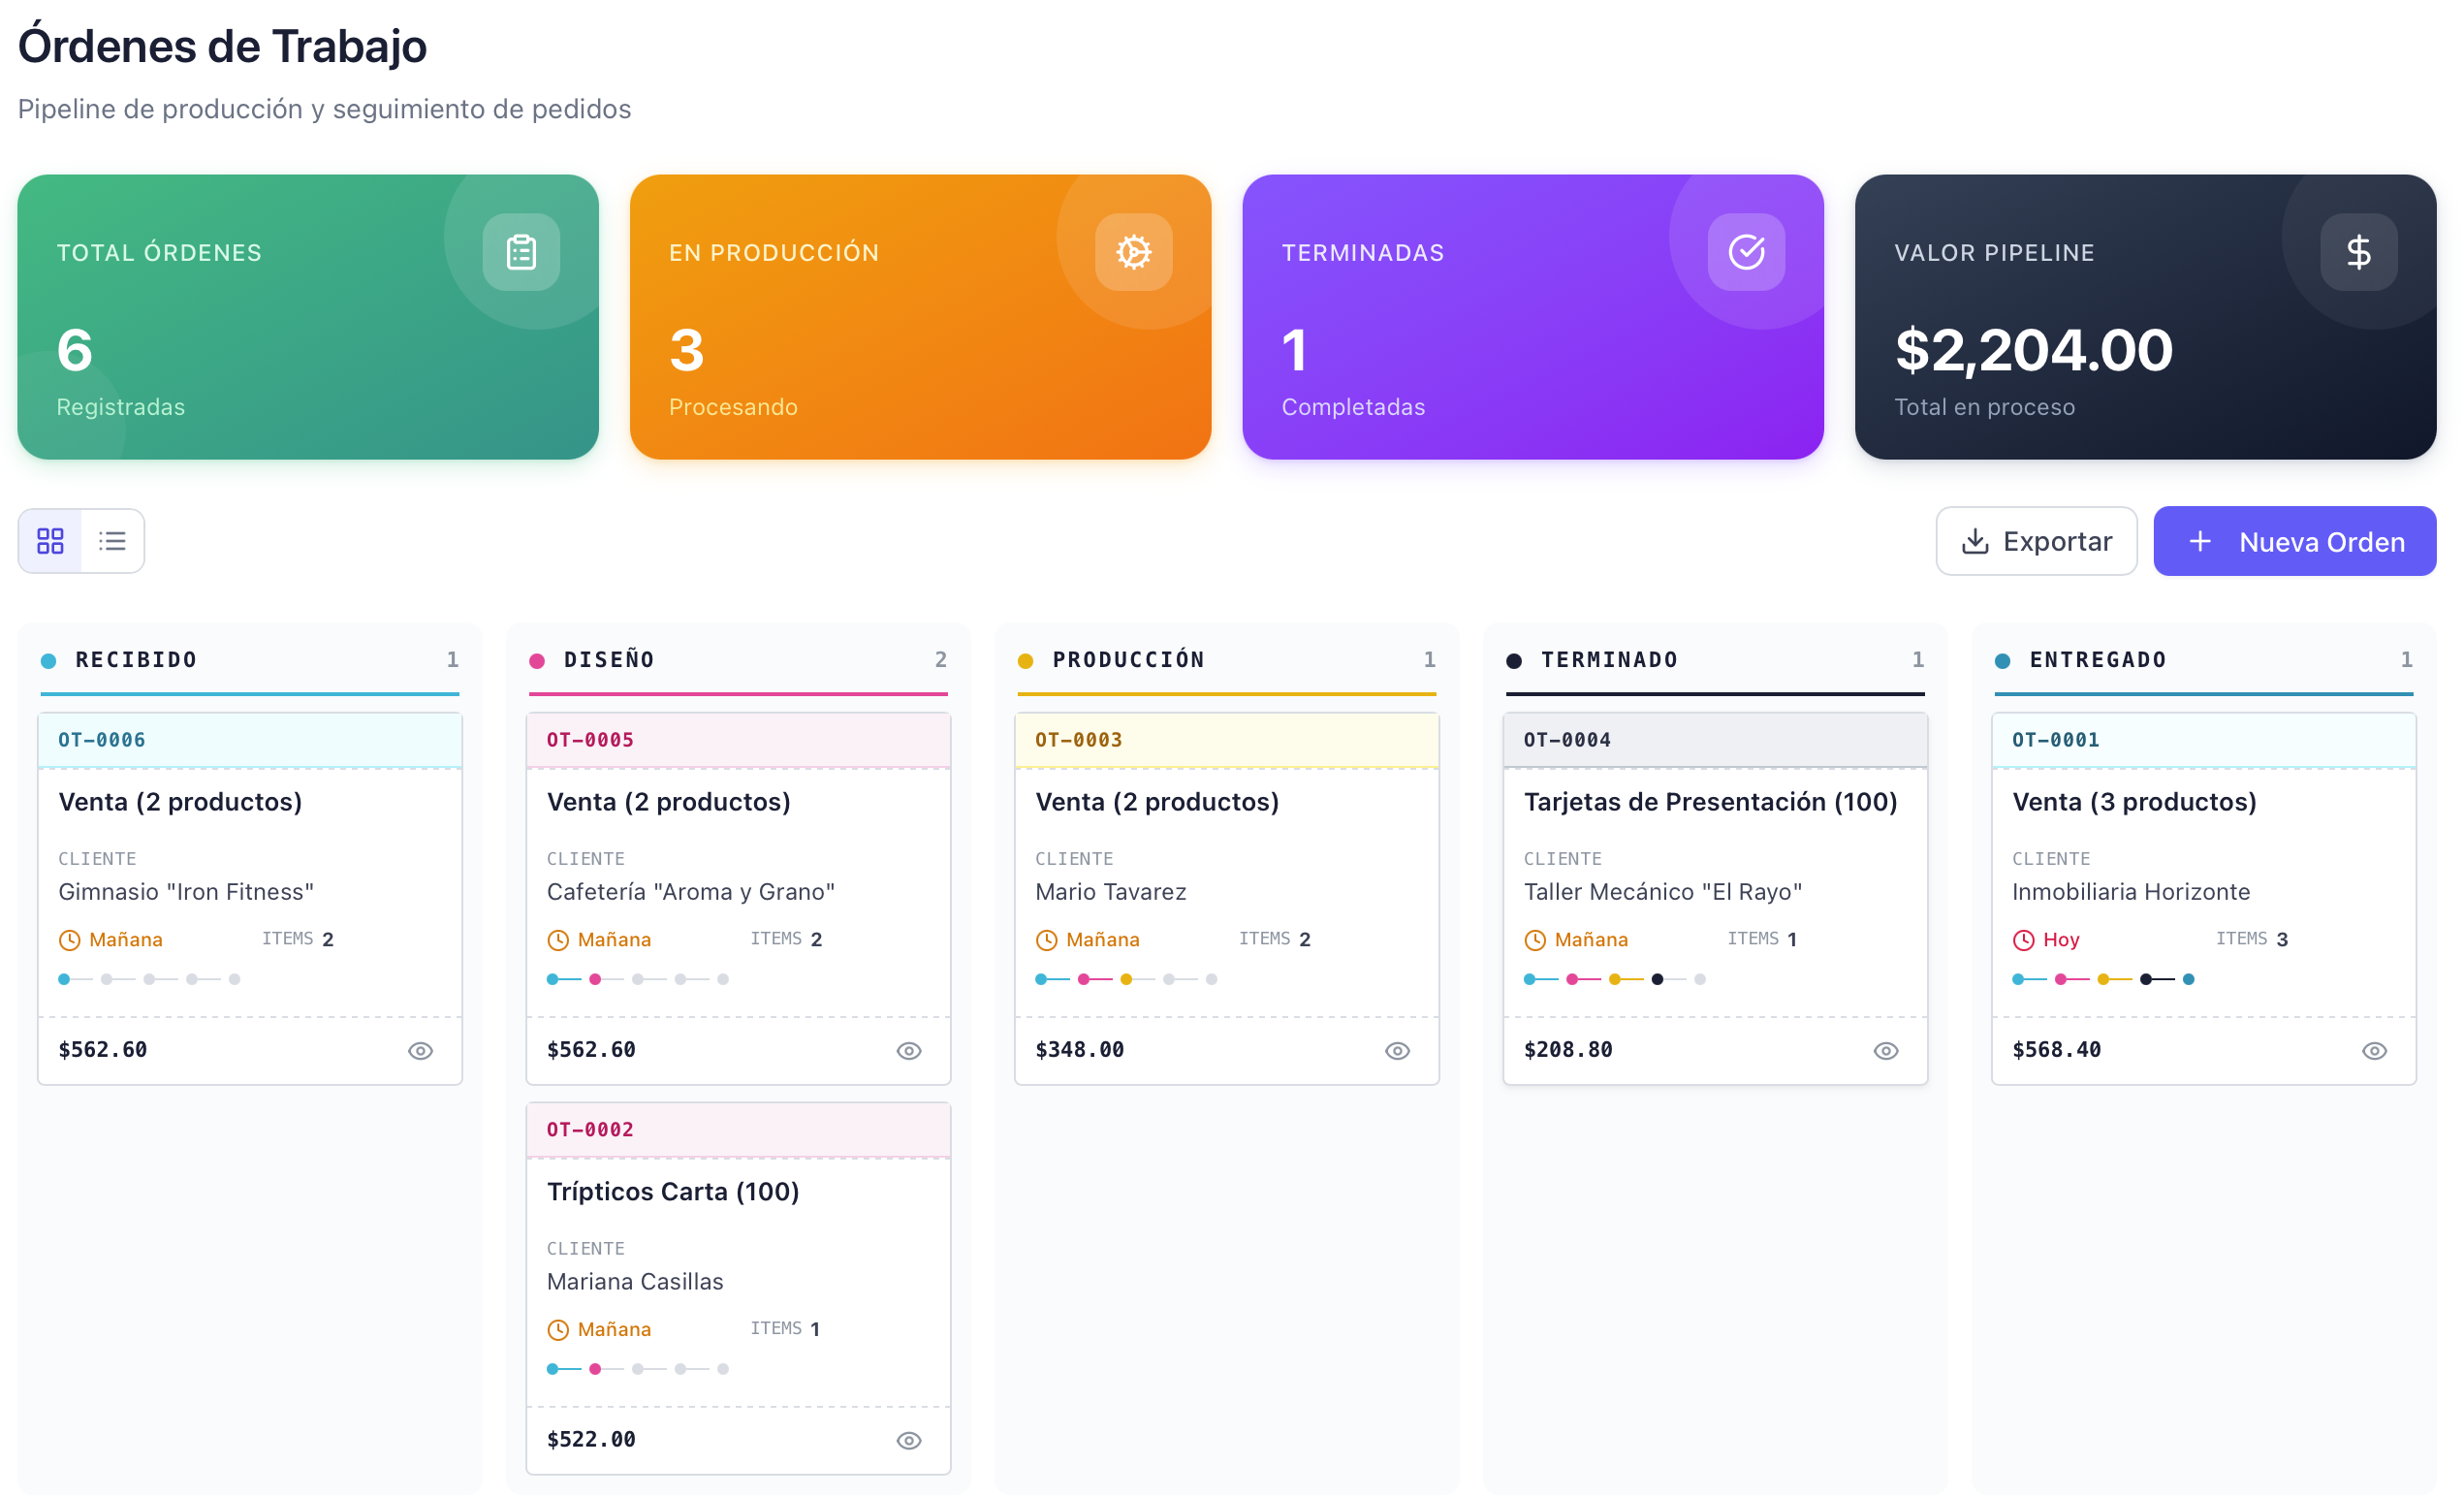Open Tarjetas de Presentación (100) card title
This screenshot has height=1497, width=2464.
pos(1709,801)
